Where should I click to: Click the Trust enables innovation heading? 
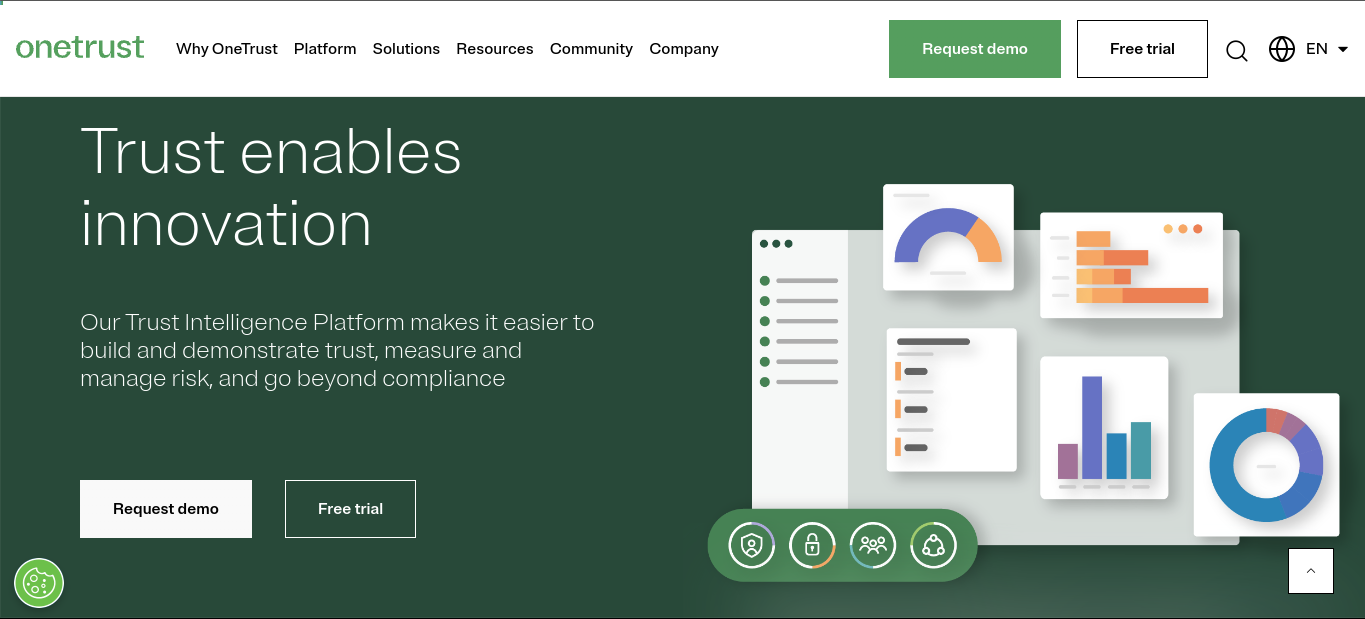(271, 188)
